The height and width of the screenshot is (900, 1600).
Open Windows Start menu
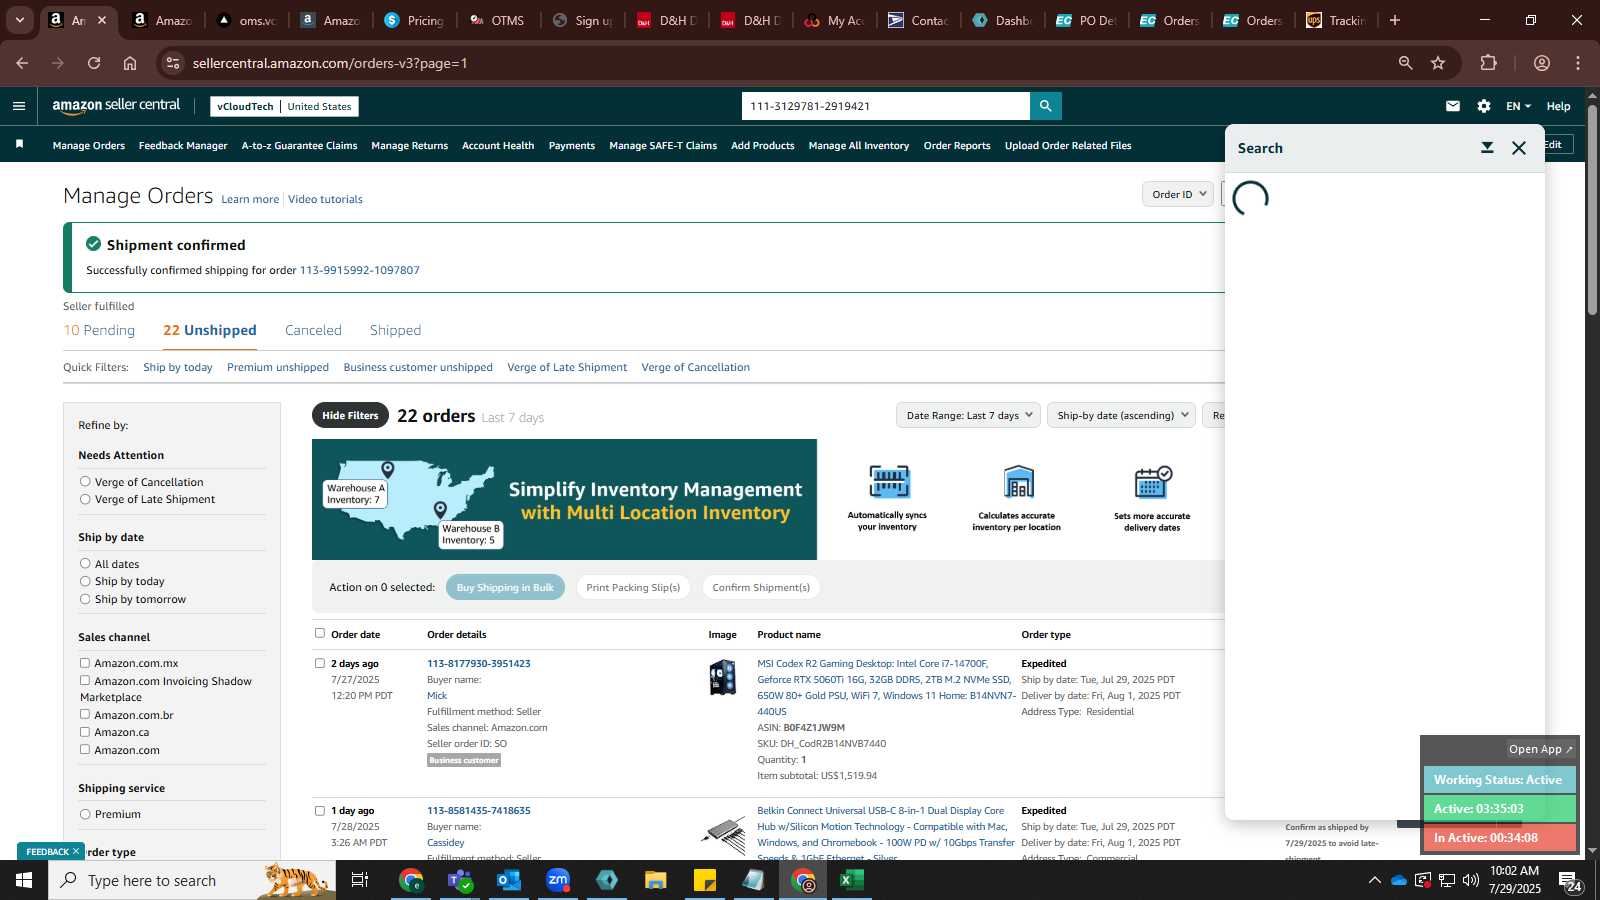24,880
